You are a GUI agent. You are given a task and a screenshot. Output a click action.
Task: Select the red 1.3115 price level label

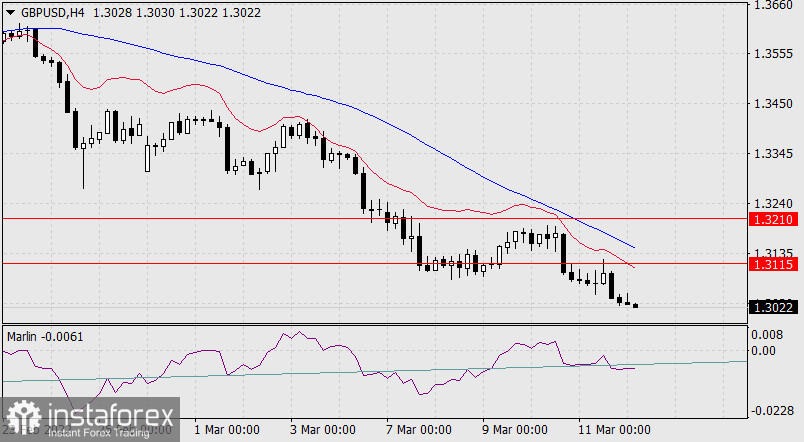[x=775, y=264]
